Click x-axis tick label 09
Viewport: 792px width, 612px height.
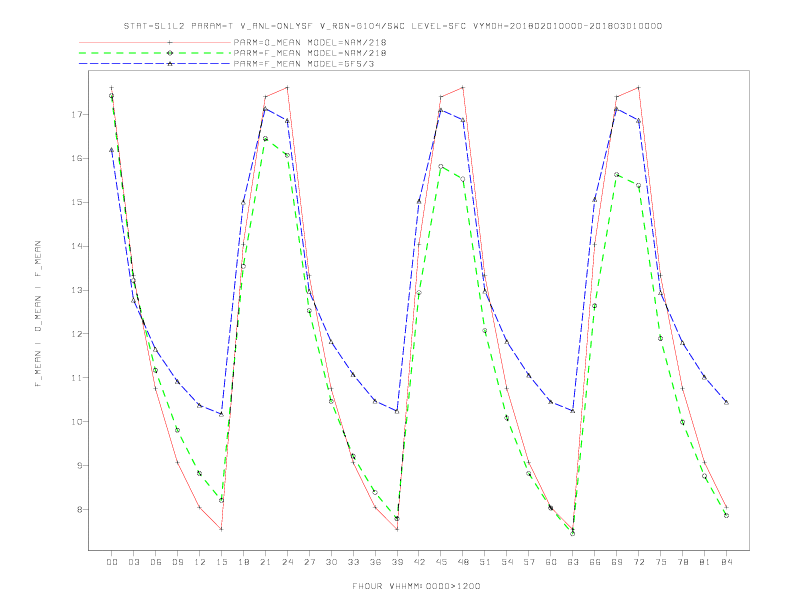(177, 562)
